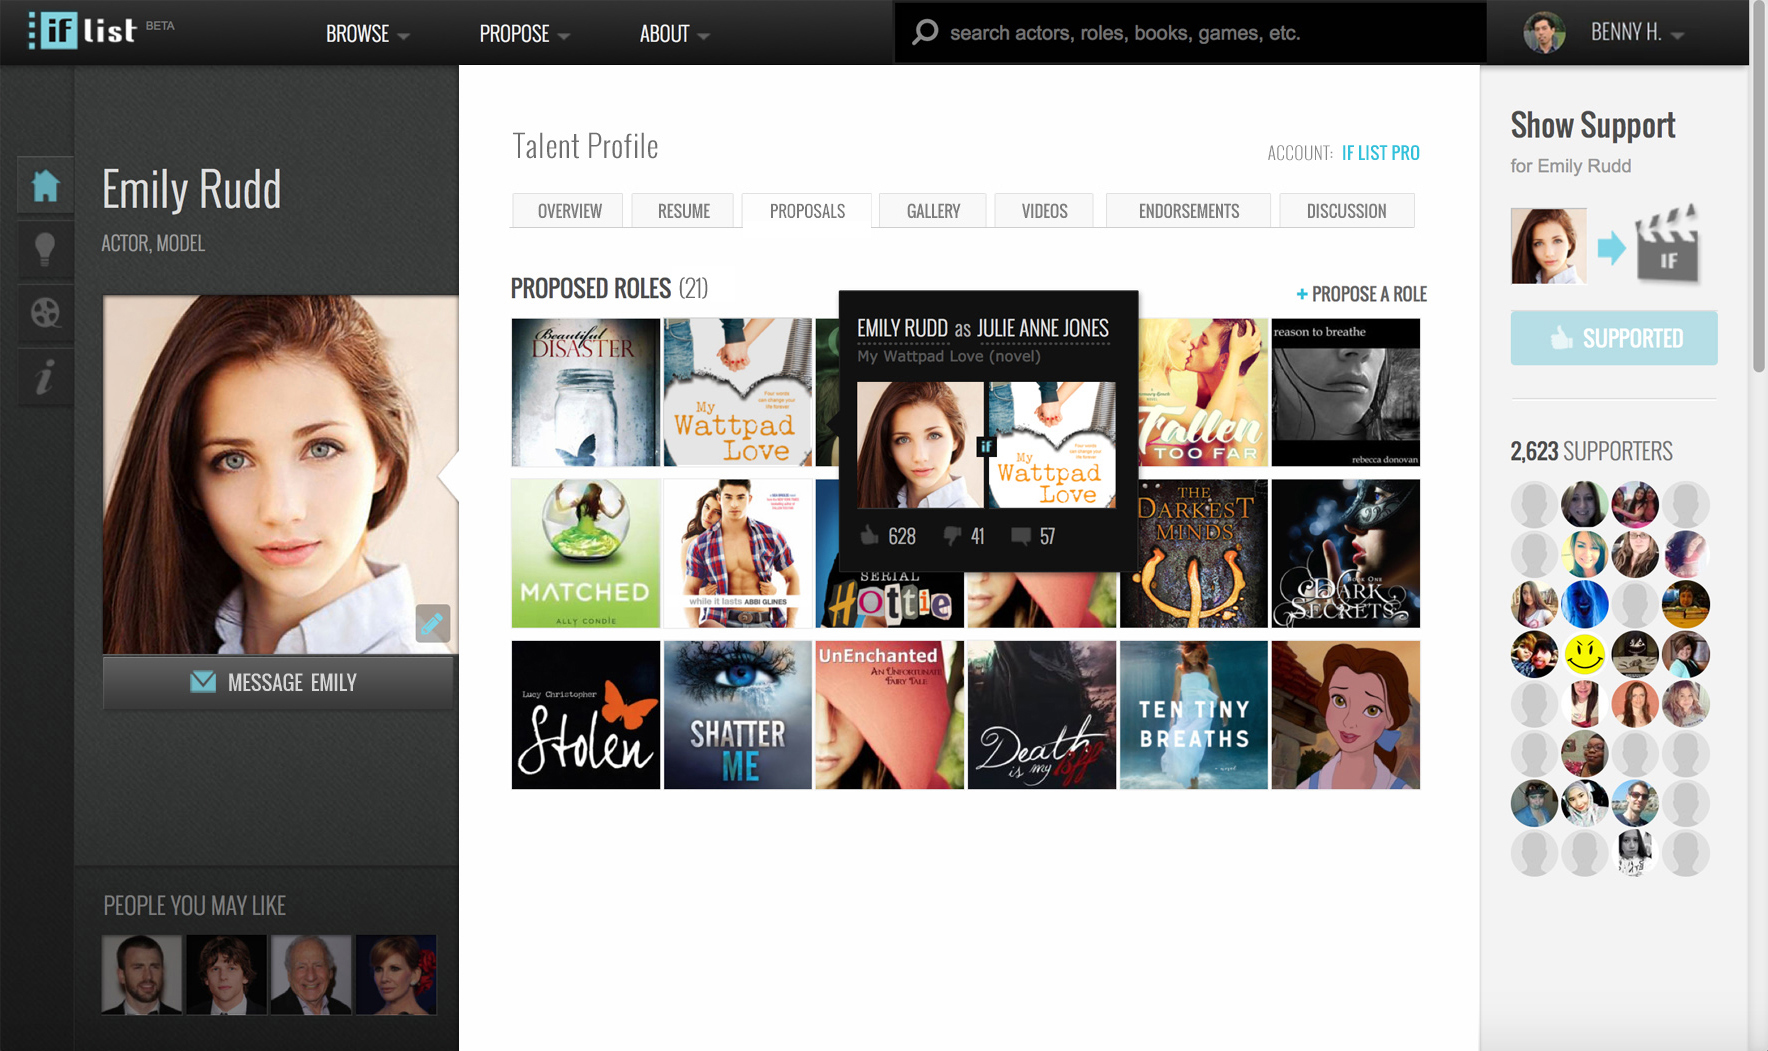The height and width of the screenshot is (1051, 1768).
Task: Open comments via speech bubble icon
Action: coord(1020,536)
